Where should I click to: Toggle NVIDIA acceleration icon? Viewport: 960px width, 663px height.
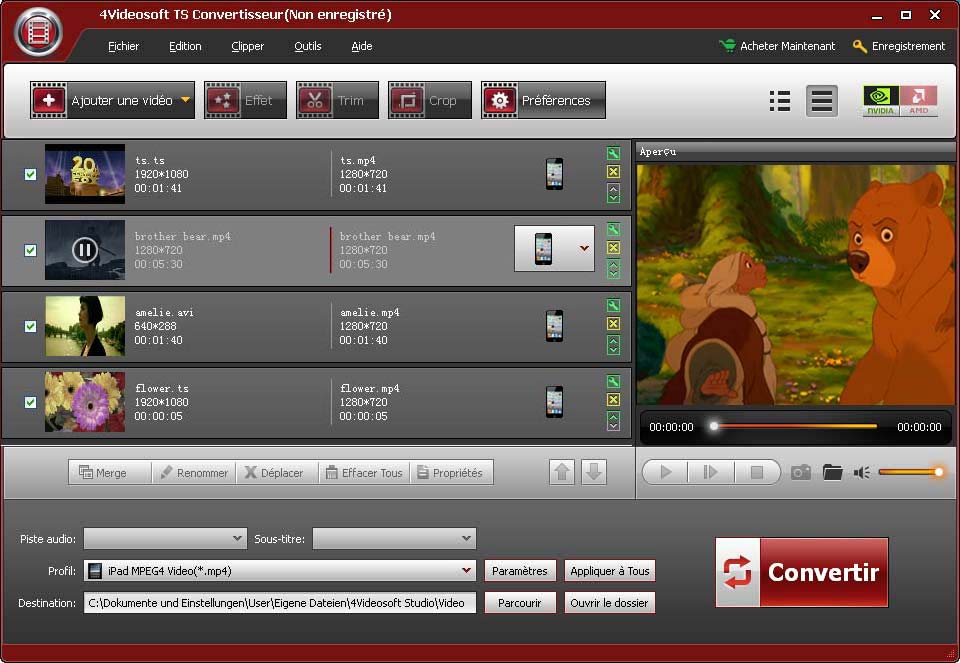[880, 100]
